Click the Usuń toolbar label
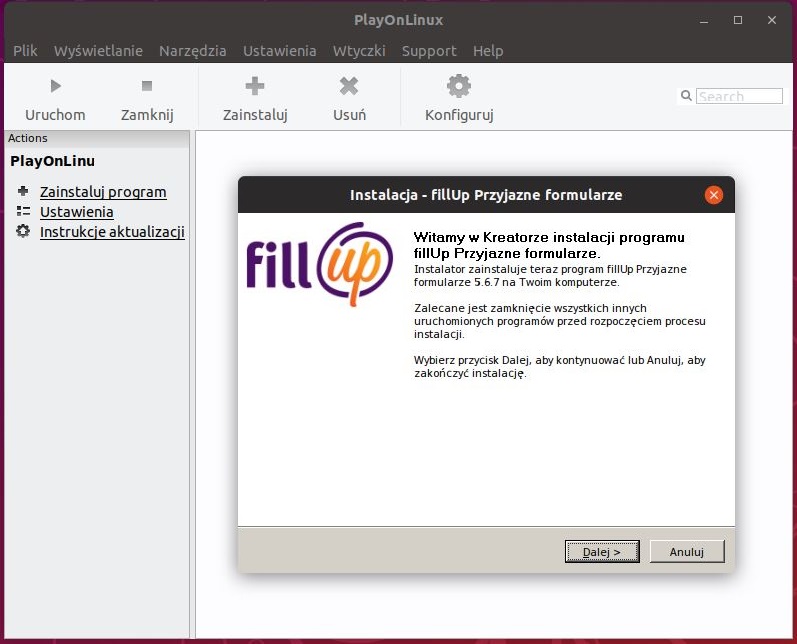Screen dimensions: 797x644 pyautogui.click(x=349, y=115)
